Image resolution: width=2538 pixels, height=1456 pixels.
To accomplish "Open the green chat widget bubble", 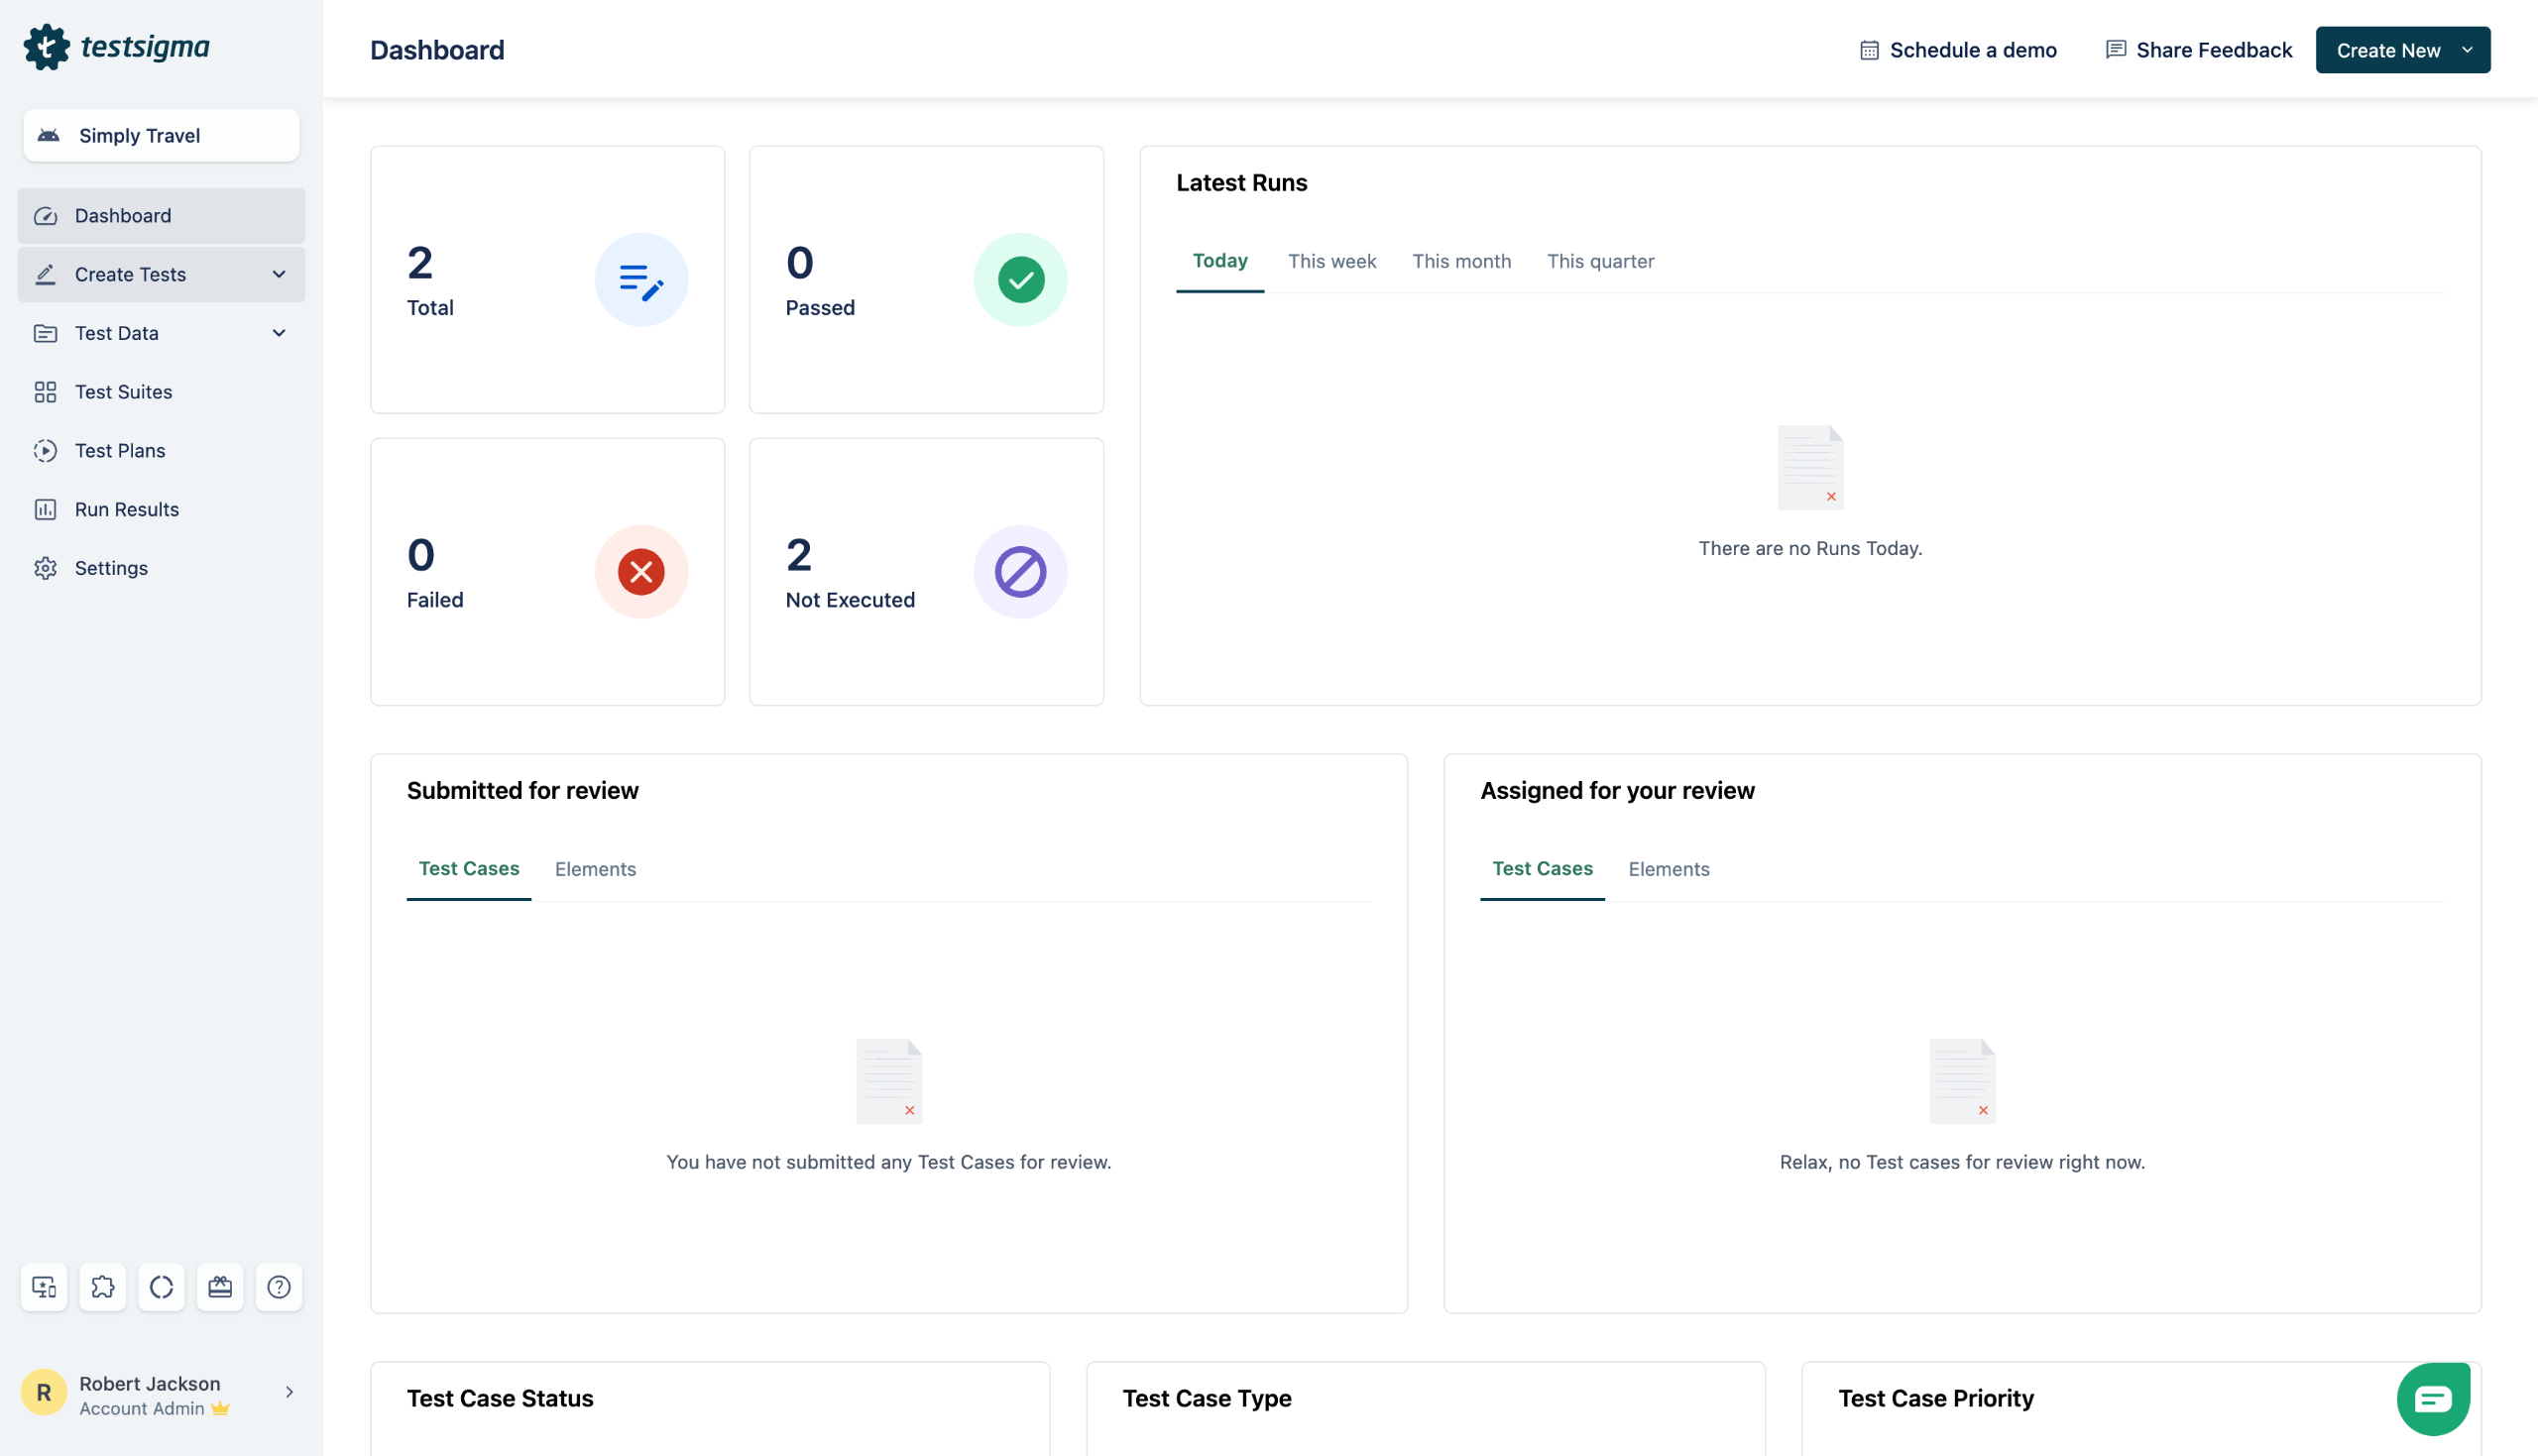I will [x=2432, y=1398].
